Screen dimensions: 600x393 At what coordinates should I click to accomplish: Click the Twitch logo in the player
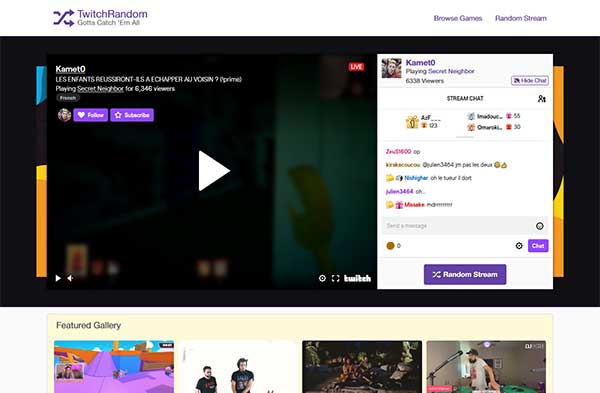point(357,278)
